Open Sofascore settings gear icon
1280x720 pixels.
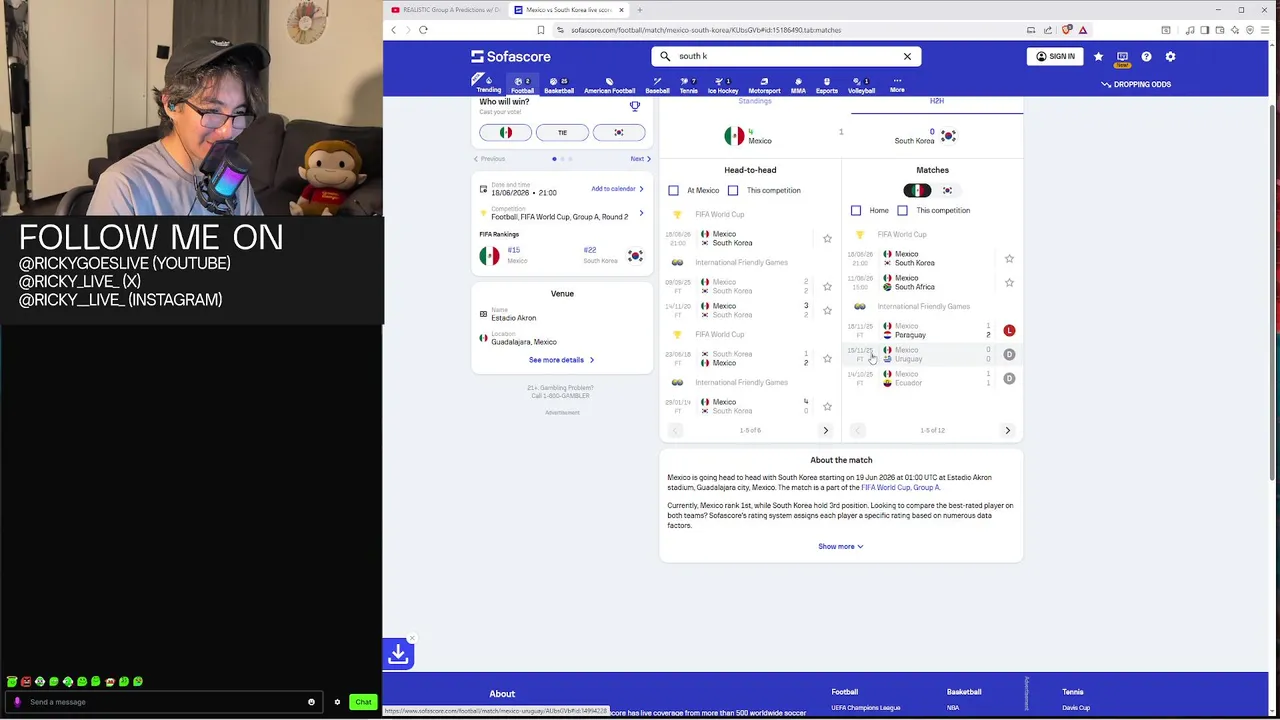(x=1170, y=57)
